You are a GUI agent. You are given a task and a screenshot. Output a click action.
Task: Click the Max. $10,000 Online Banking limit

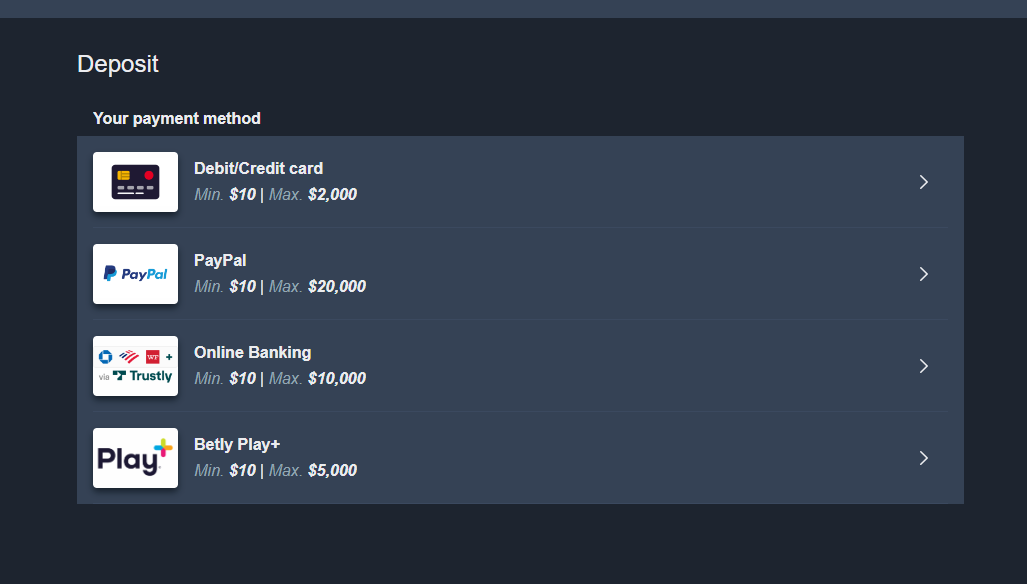[x=318, y=378]
